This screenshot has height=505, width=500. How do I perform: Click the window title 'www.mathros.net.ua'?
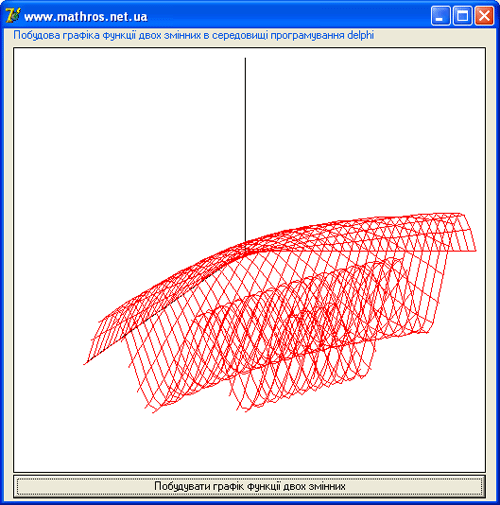point(86,17)
